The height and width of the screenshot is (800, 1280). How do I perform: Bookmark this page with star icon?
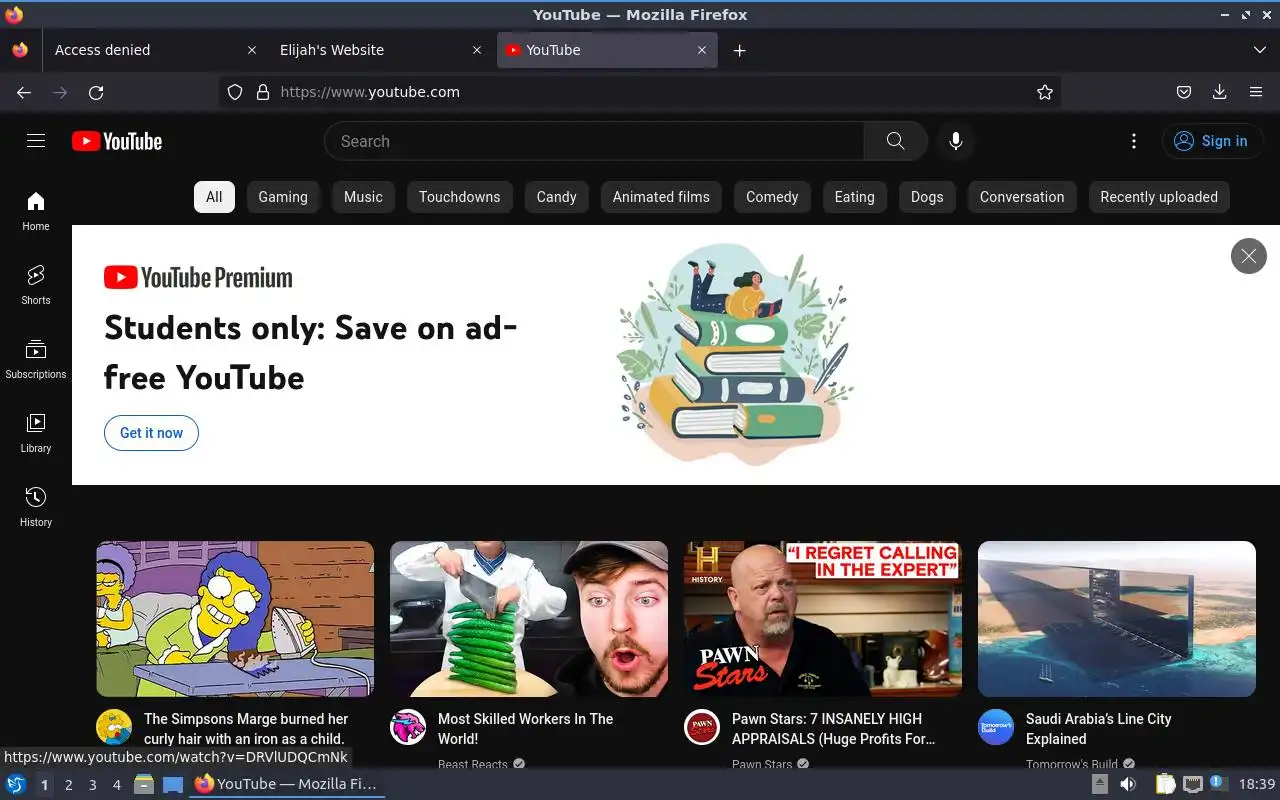pyautogui.click(x=1045, y=92)
